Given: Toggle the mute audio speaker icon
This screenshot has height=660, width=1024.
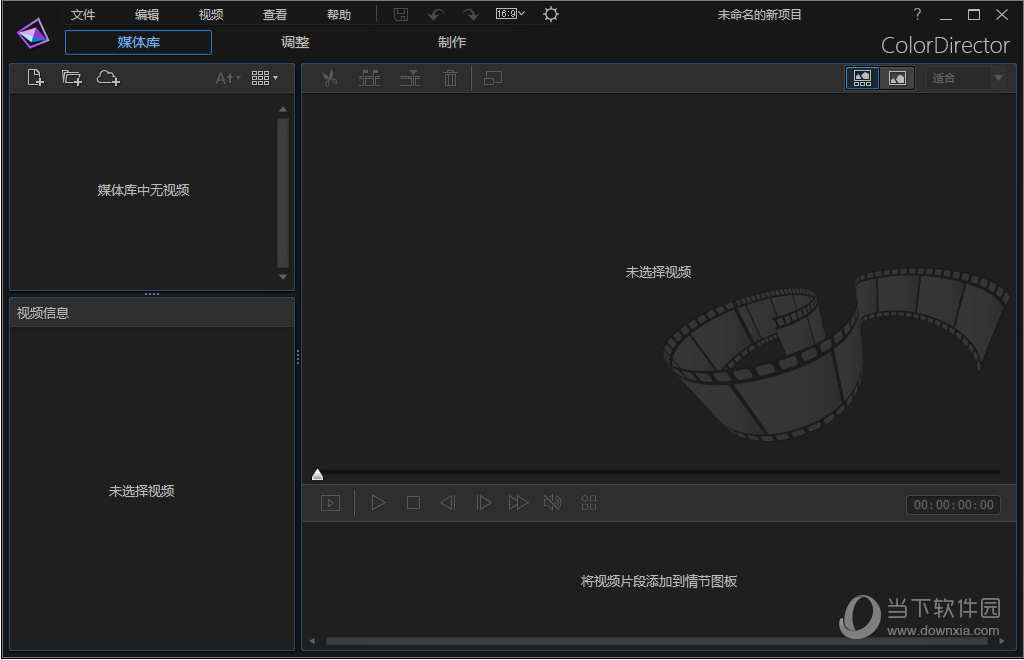Looking at the screenshot, I should pyautogui.click(x=552, y=503).
